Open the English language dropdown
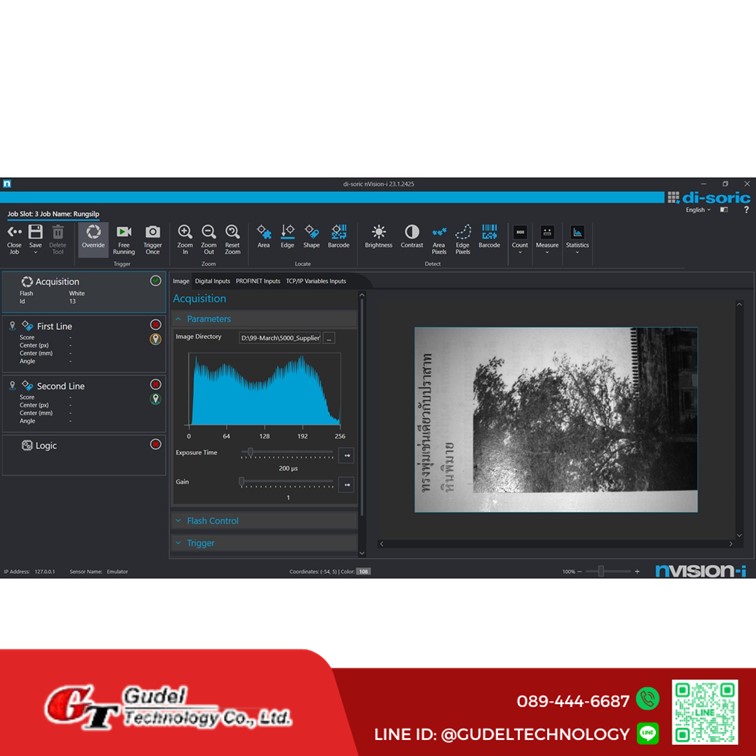 (697, 210)
